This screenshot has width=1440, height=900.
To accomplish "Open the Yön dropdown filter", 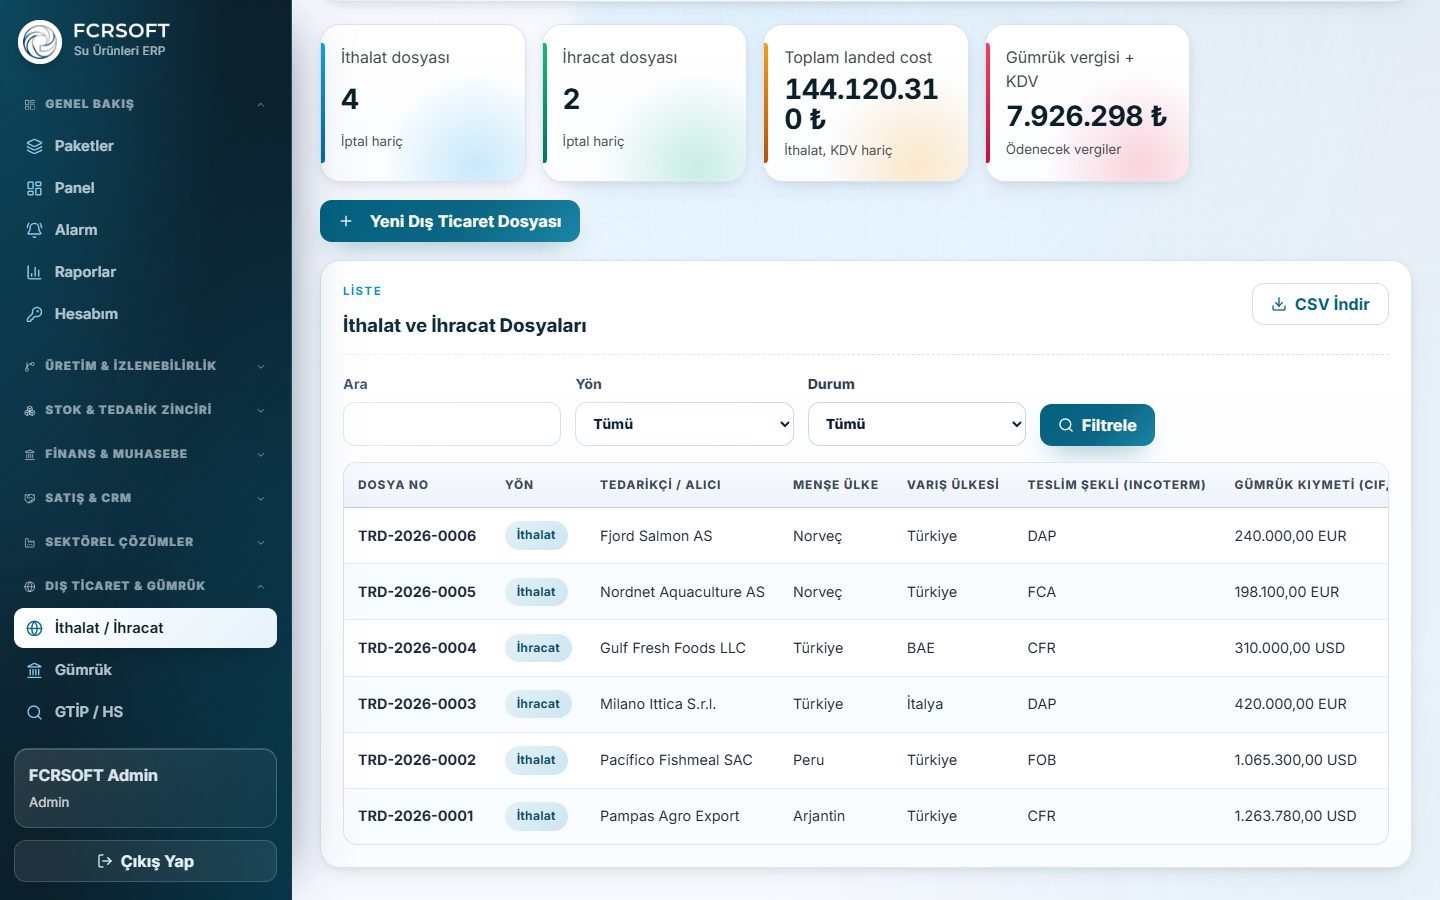I will coord(684,424).
